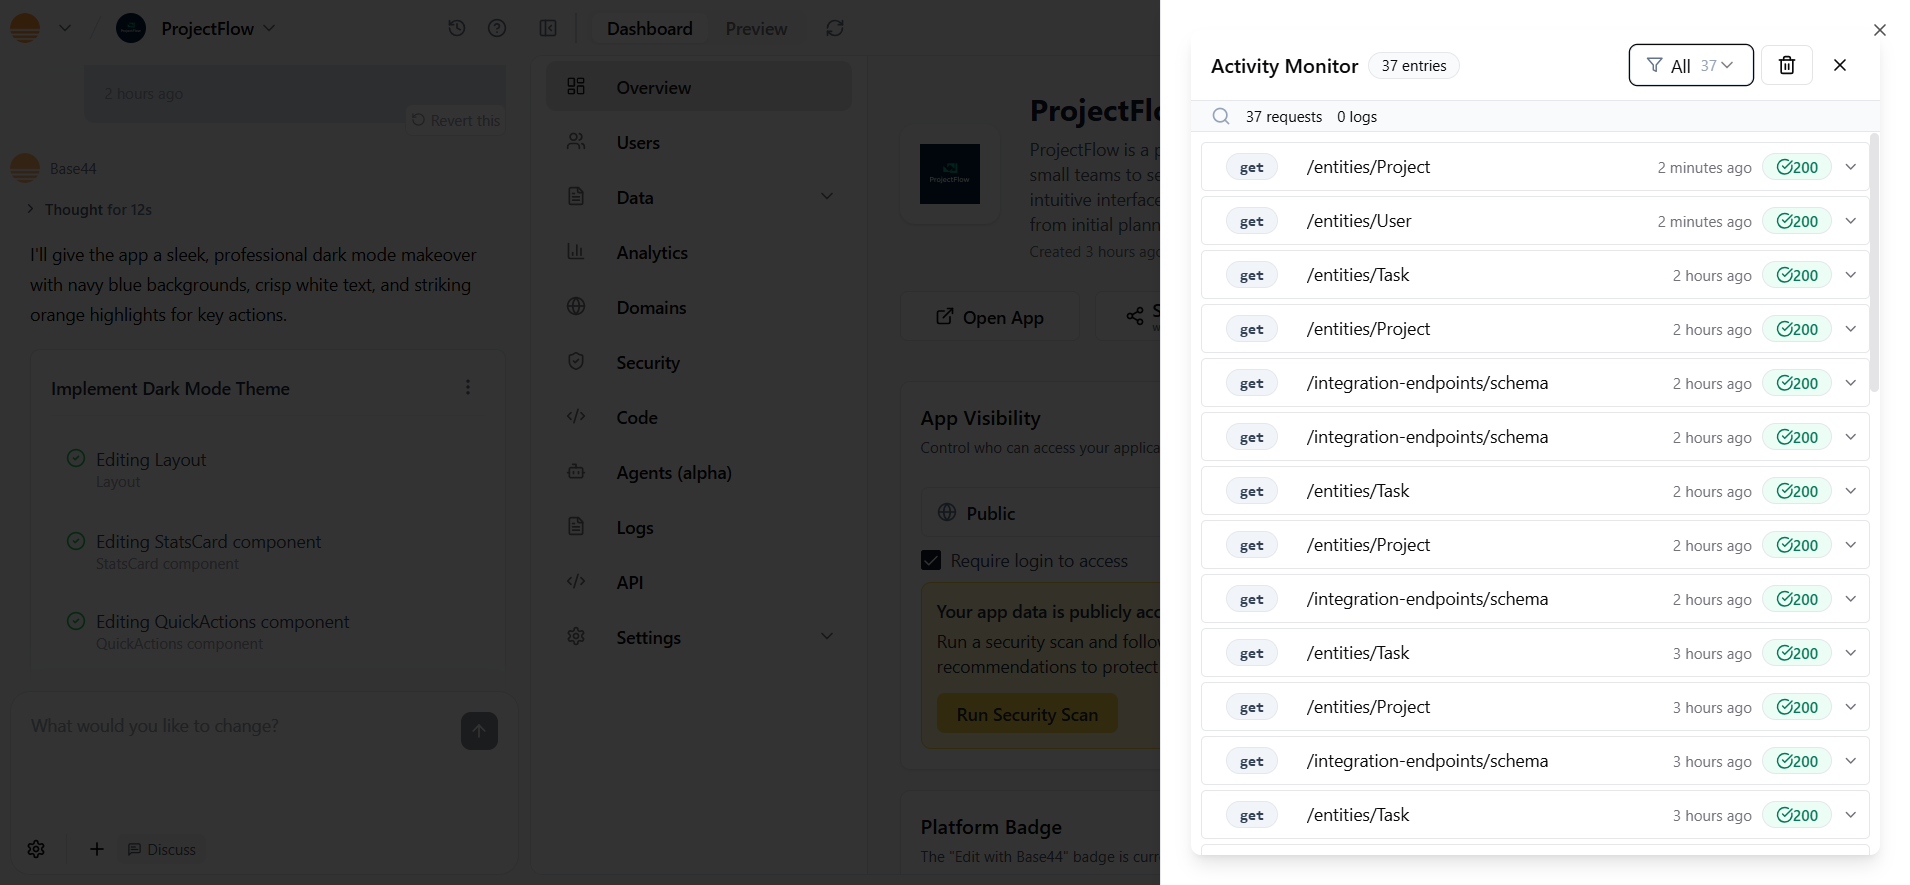
Task: Open chat settings gear at bottom left
Action: pyautogui.click(x=36, y=849)
